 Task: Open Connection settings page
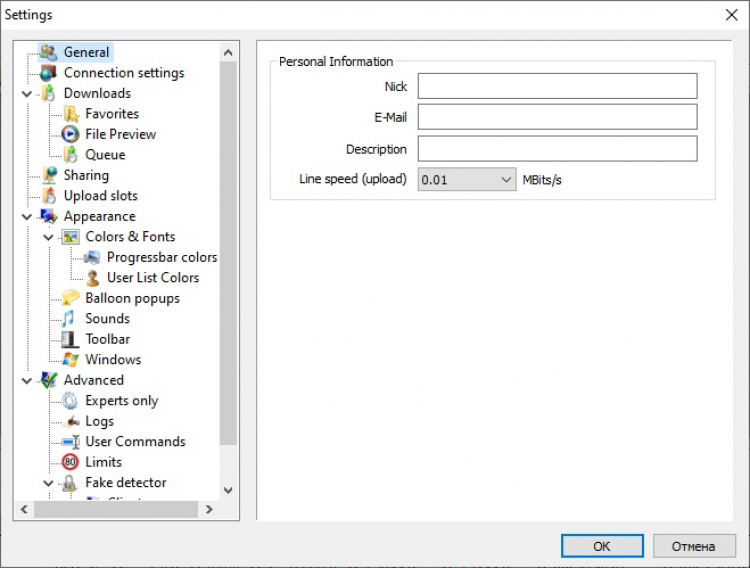coord(124,73)
